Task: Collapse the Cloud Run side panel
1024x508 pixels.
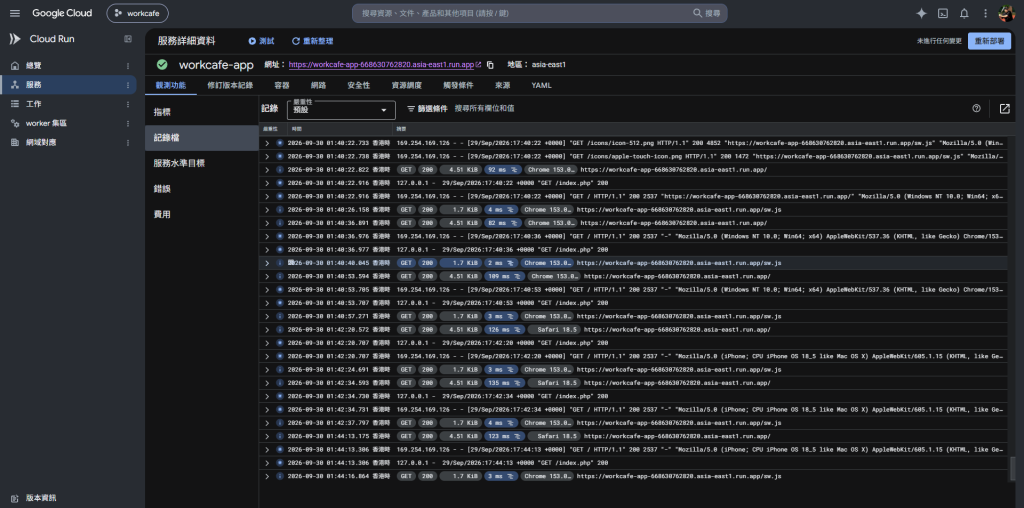Action: tap(128, 39)
